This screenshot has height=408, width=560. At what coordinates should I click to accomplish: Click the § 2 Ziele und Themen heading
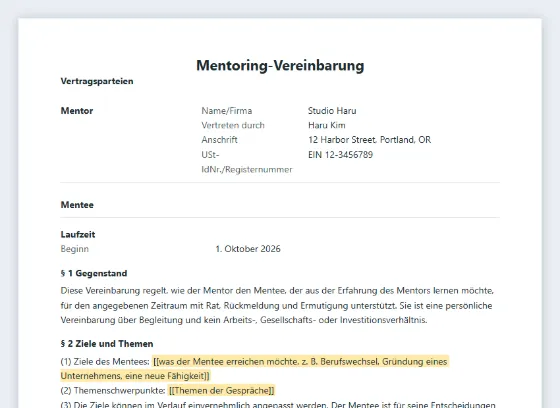click(x=107, y=344)
